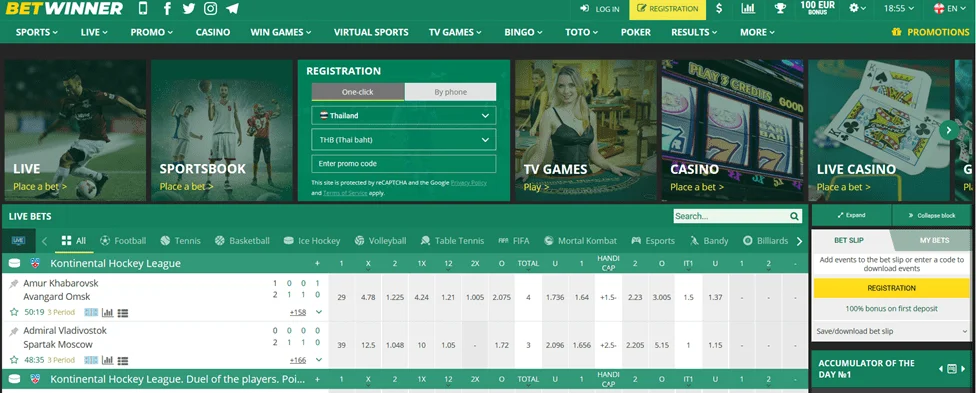Image resolution: width=976 pixels, height=393 pixels.
Task: Open the MORE menu
Action: (x=757, y=32)
